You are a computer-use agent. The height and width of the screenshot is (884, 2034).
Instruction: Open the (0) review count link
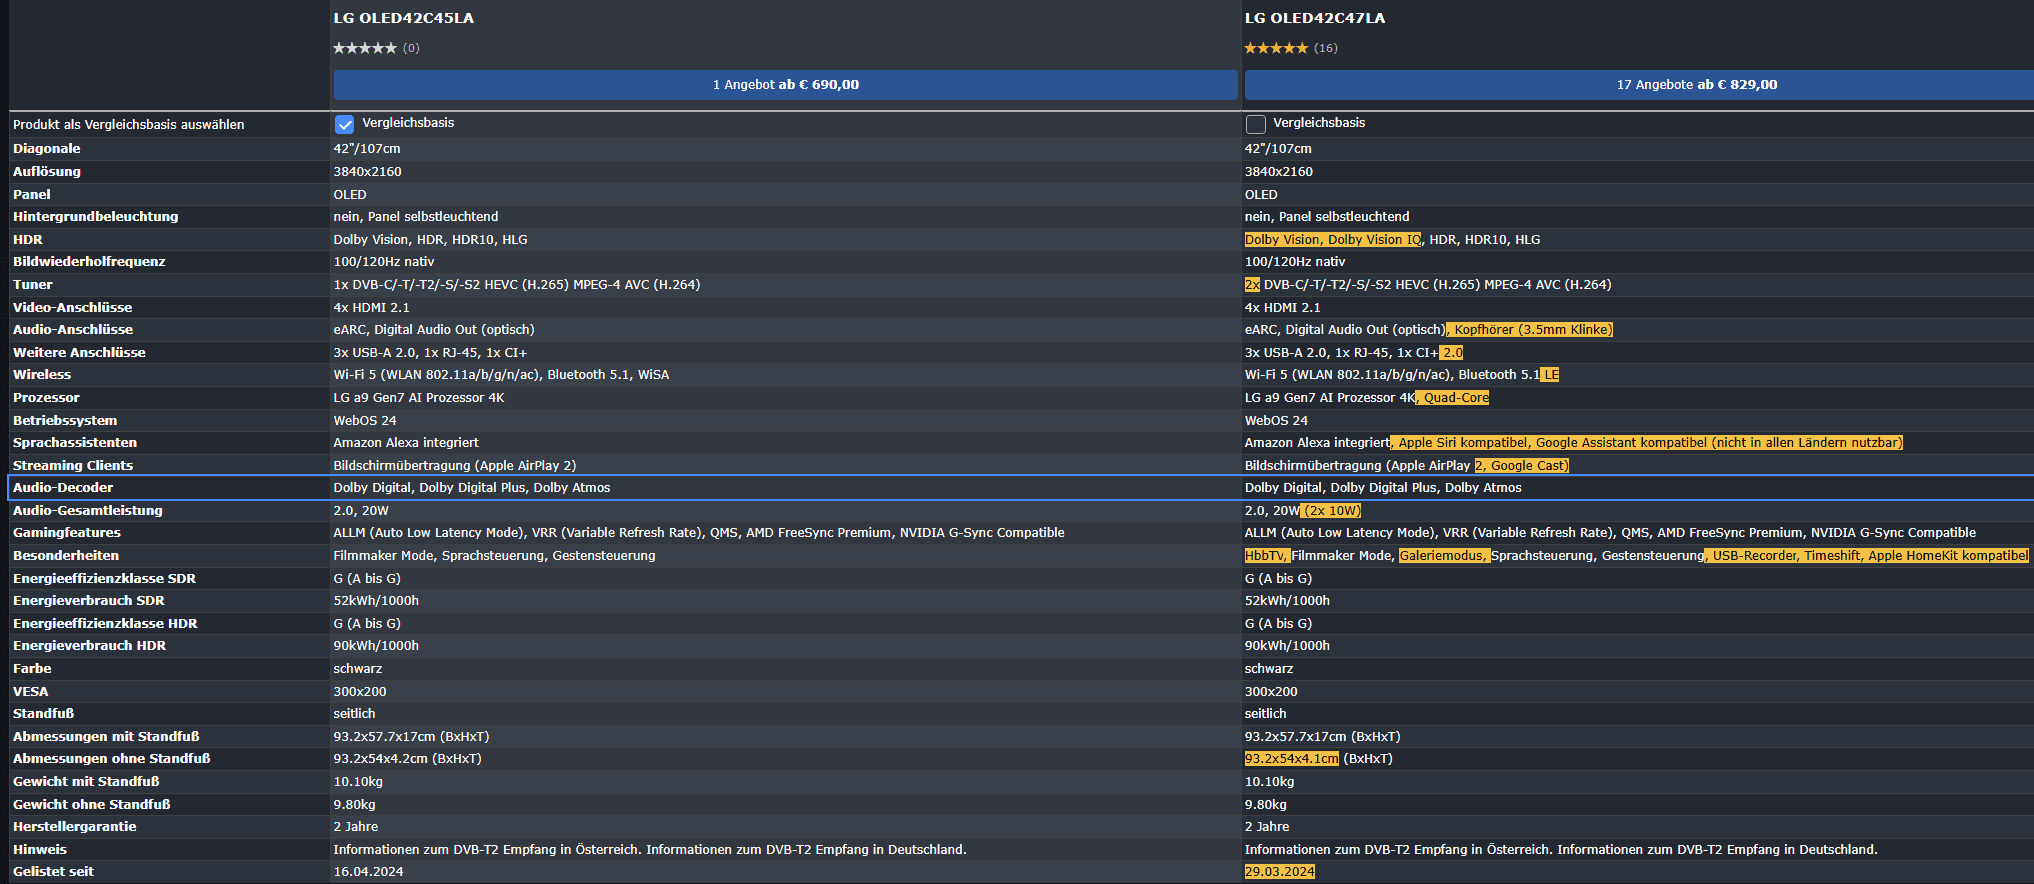(x=411, y=48)
